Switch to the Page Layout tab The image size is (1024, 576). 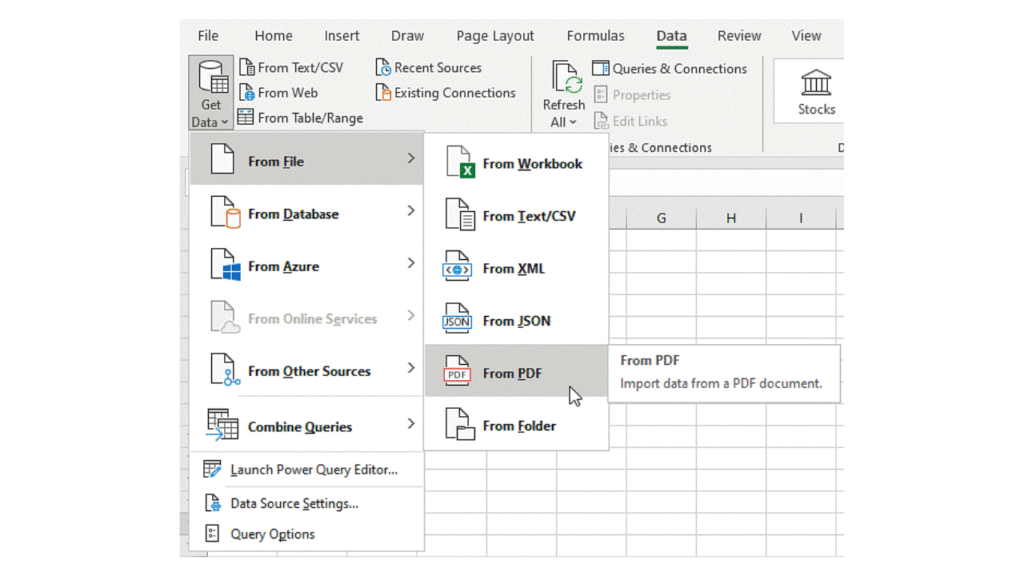click(495, 36)
